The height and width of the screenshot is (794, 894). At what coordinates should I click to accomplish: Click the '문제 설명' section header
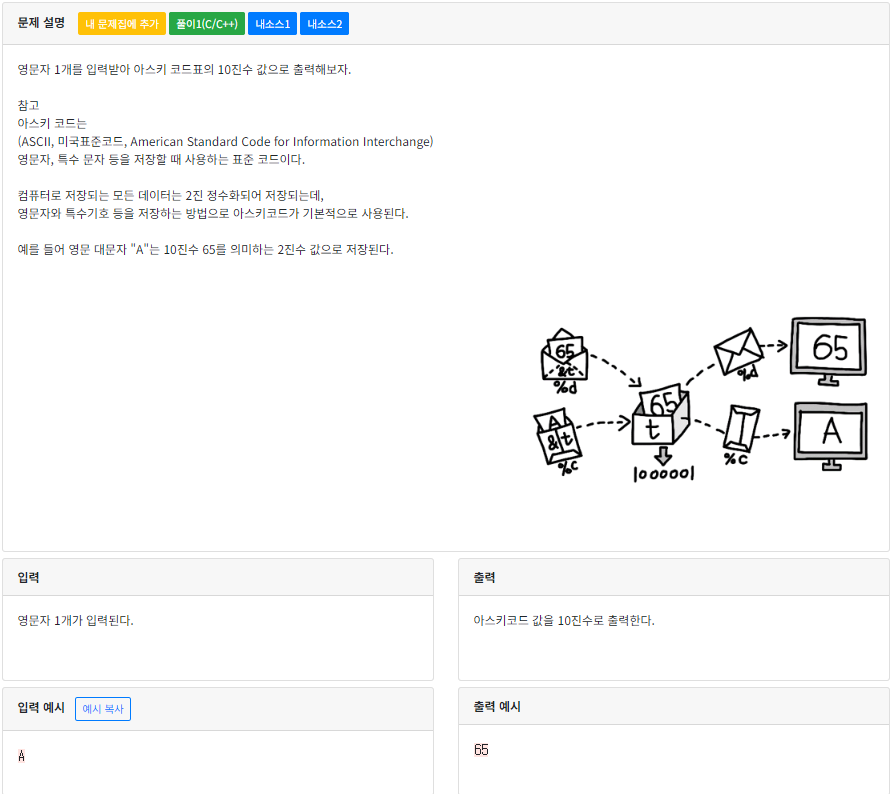click(39, 23)
